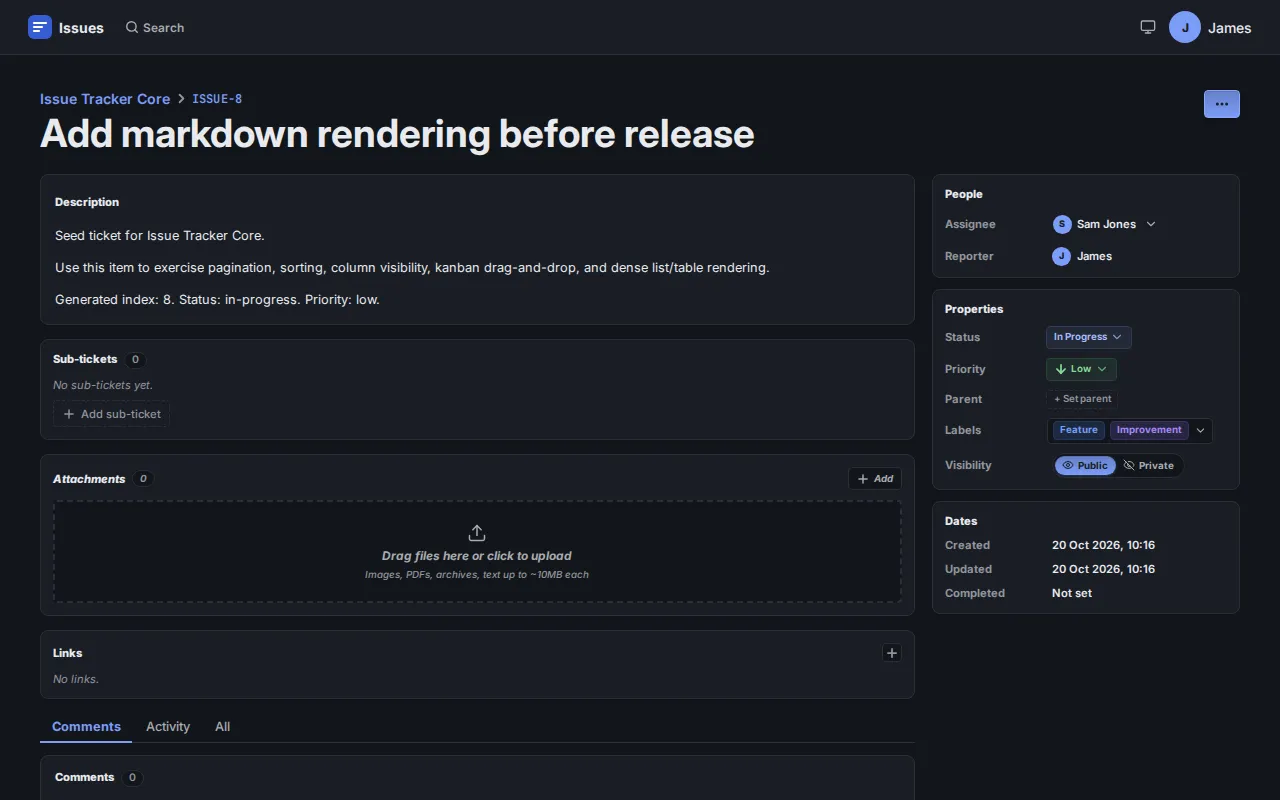1280x800 pixels.
Task: Click the Attachments count badge
Action: [143, 479]
